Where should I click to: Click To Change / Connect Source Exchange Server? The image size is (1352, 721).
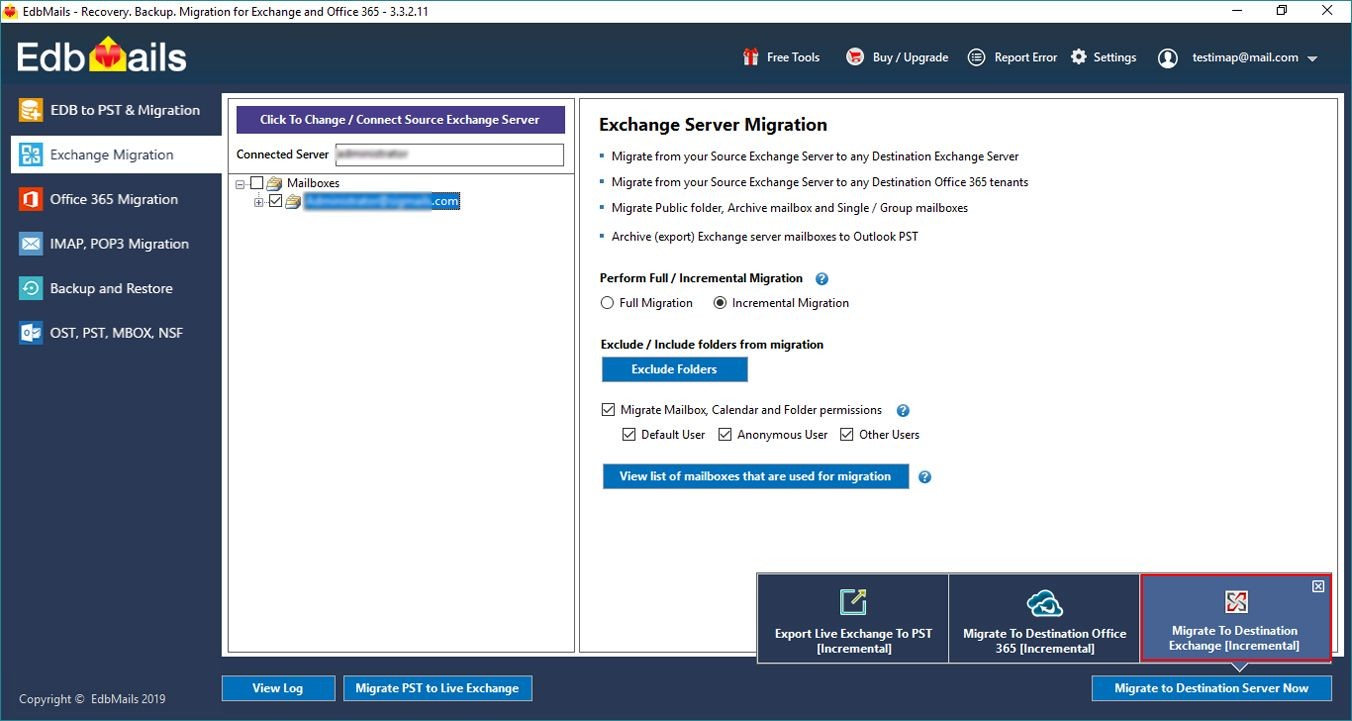click(x=400, y=120)
